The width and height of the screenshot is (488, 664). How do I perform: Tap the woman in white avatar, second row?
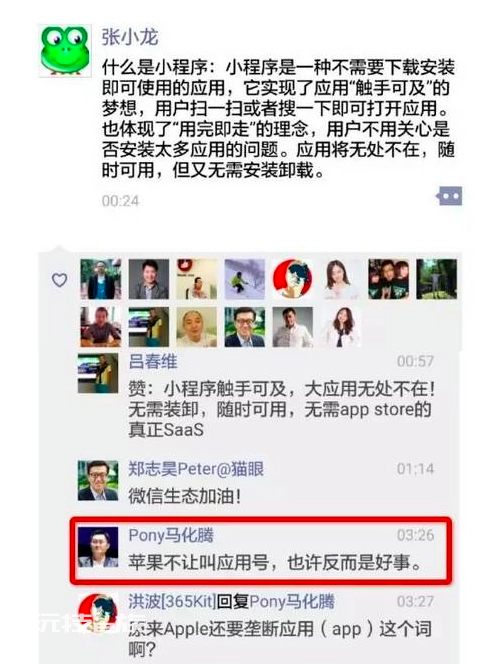point(341,327)
